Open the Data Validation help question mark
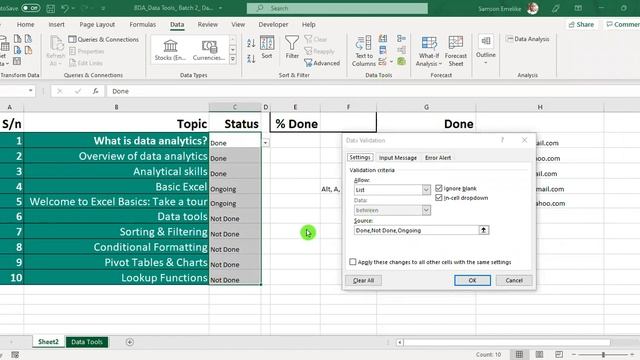640x360 pixels. (502, 140)
